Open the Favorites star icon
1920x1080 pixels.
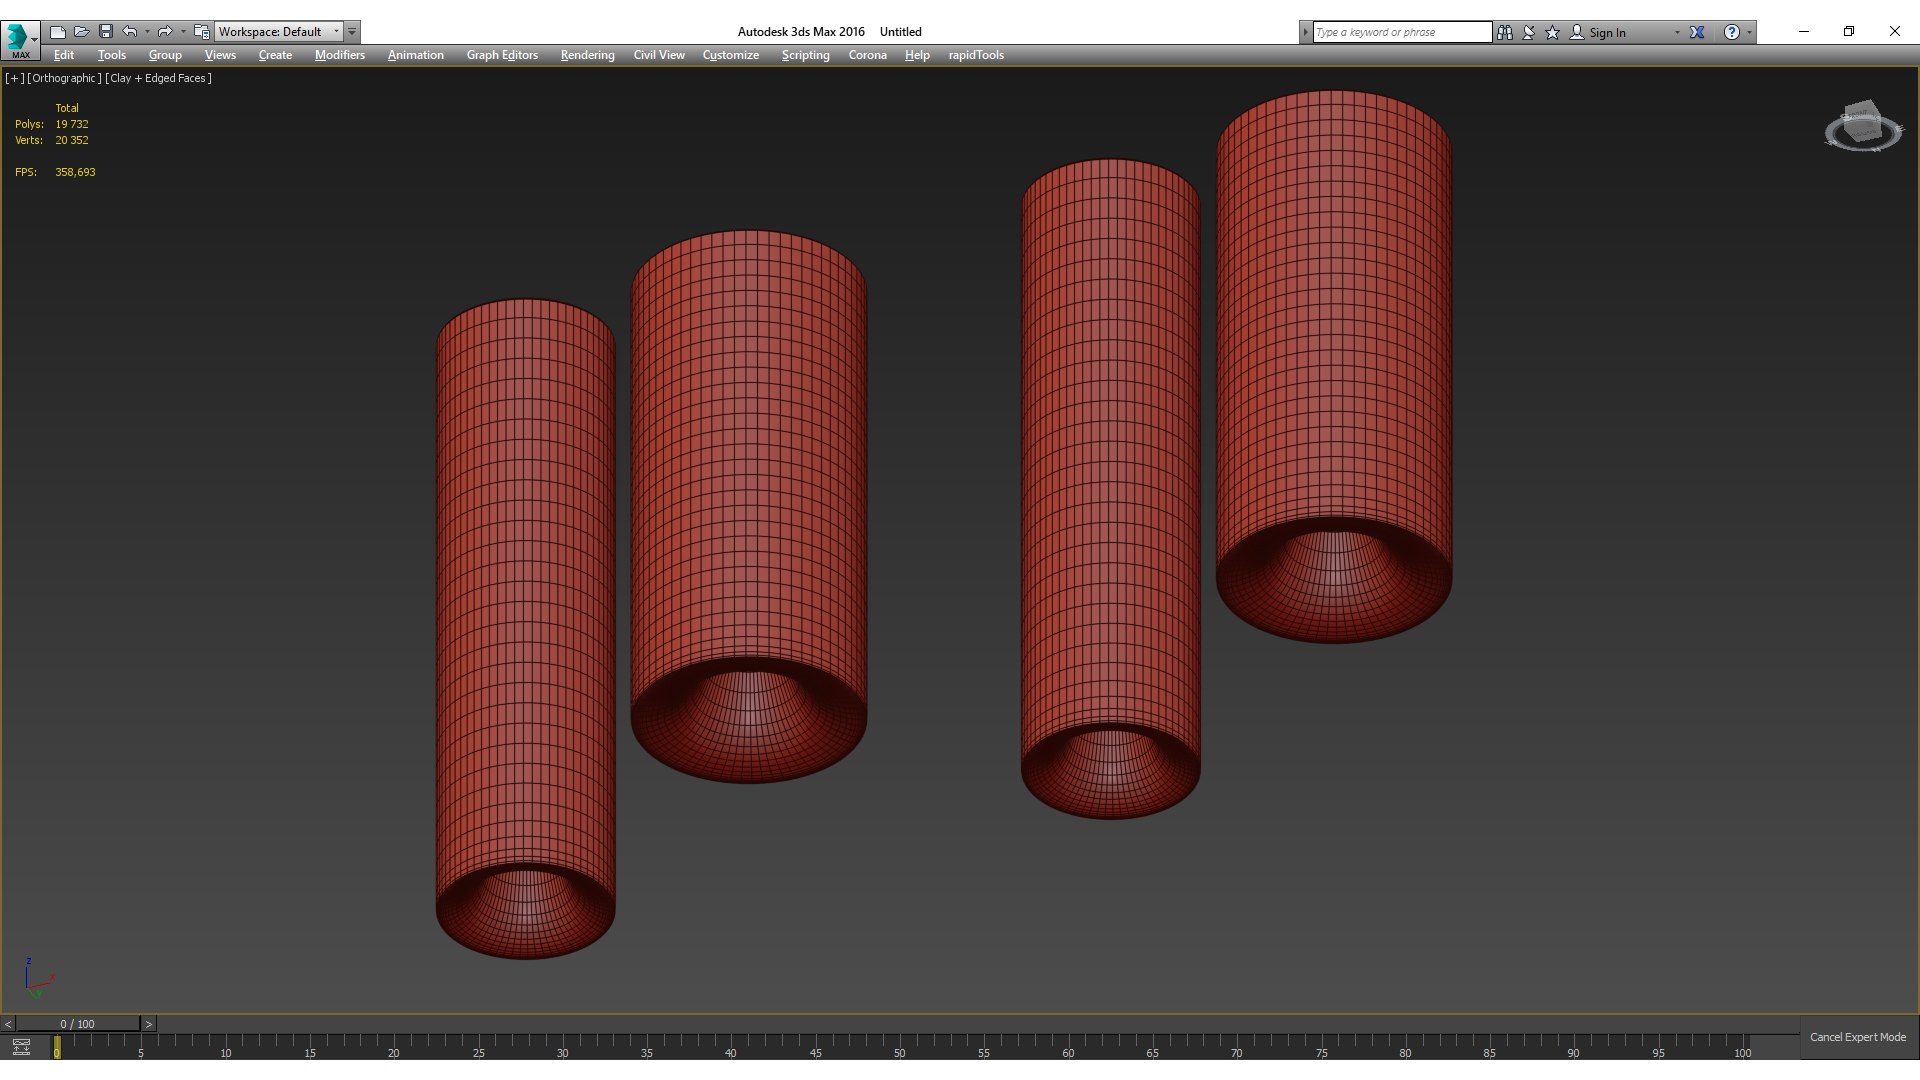(x=1552, y=32)
